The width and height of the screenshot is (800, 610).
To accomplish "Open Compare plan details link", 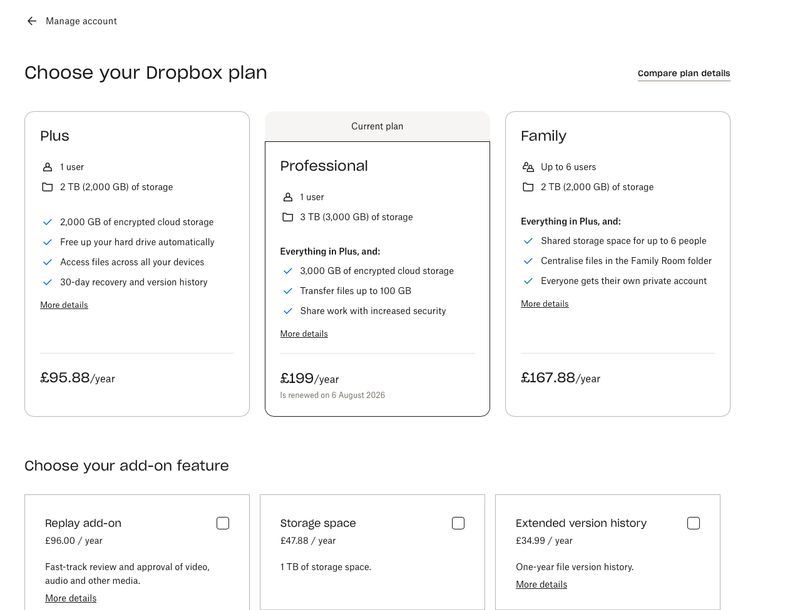I will (x=684, y=74).
